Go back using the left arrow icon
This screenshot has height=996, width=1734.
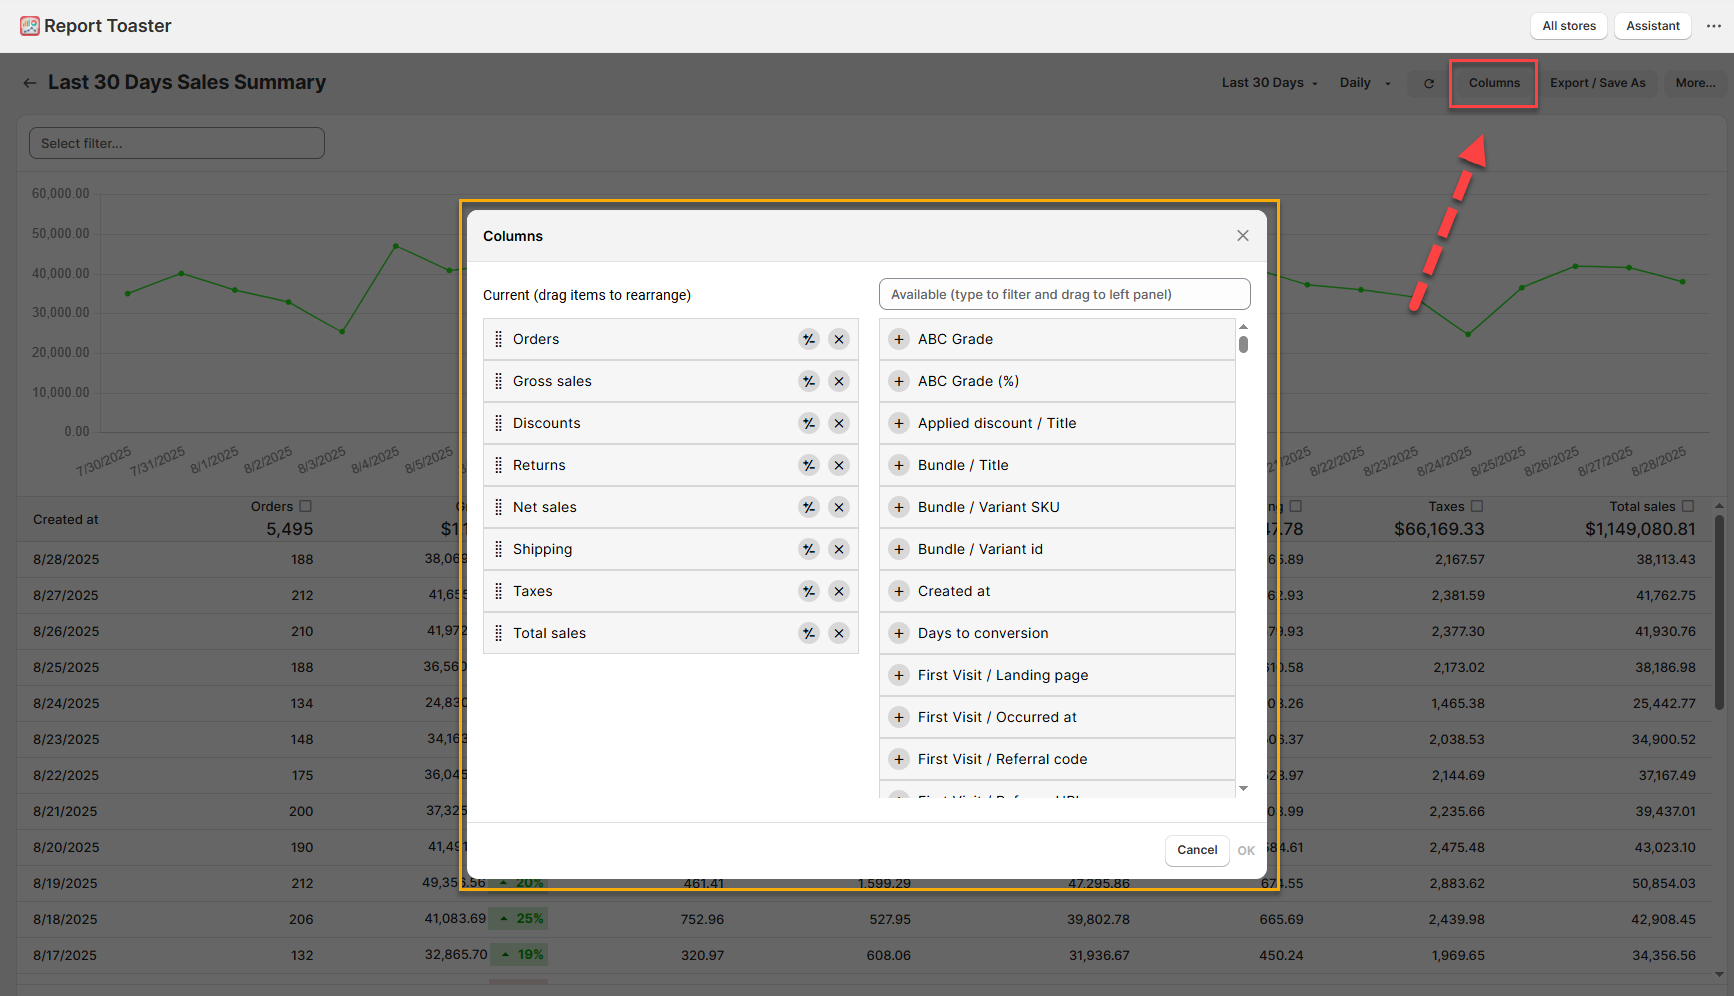(x=30, y=83)
